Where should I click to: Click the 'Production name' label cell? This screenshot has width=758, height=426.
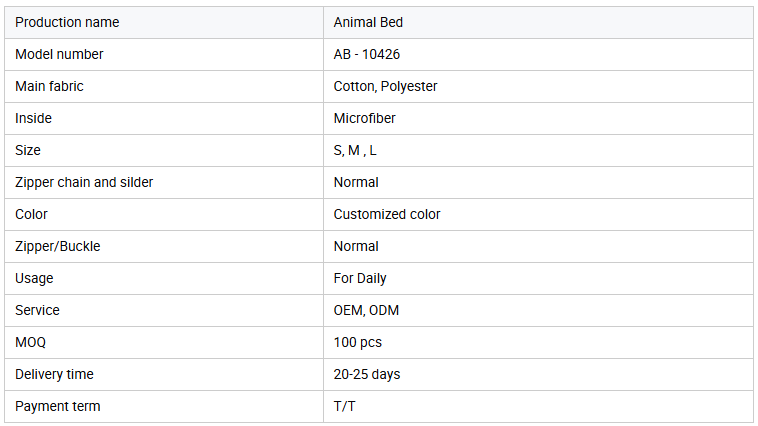point(164,23)
